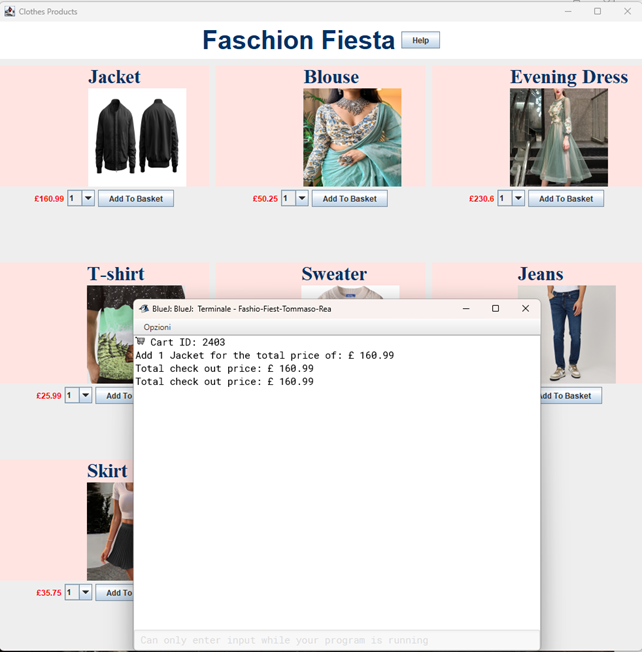This screenshot has height=652, width=642.
Task: Click the Help button beside the title
Action: pos(420,40)
